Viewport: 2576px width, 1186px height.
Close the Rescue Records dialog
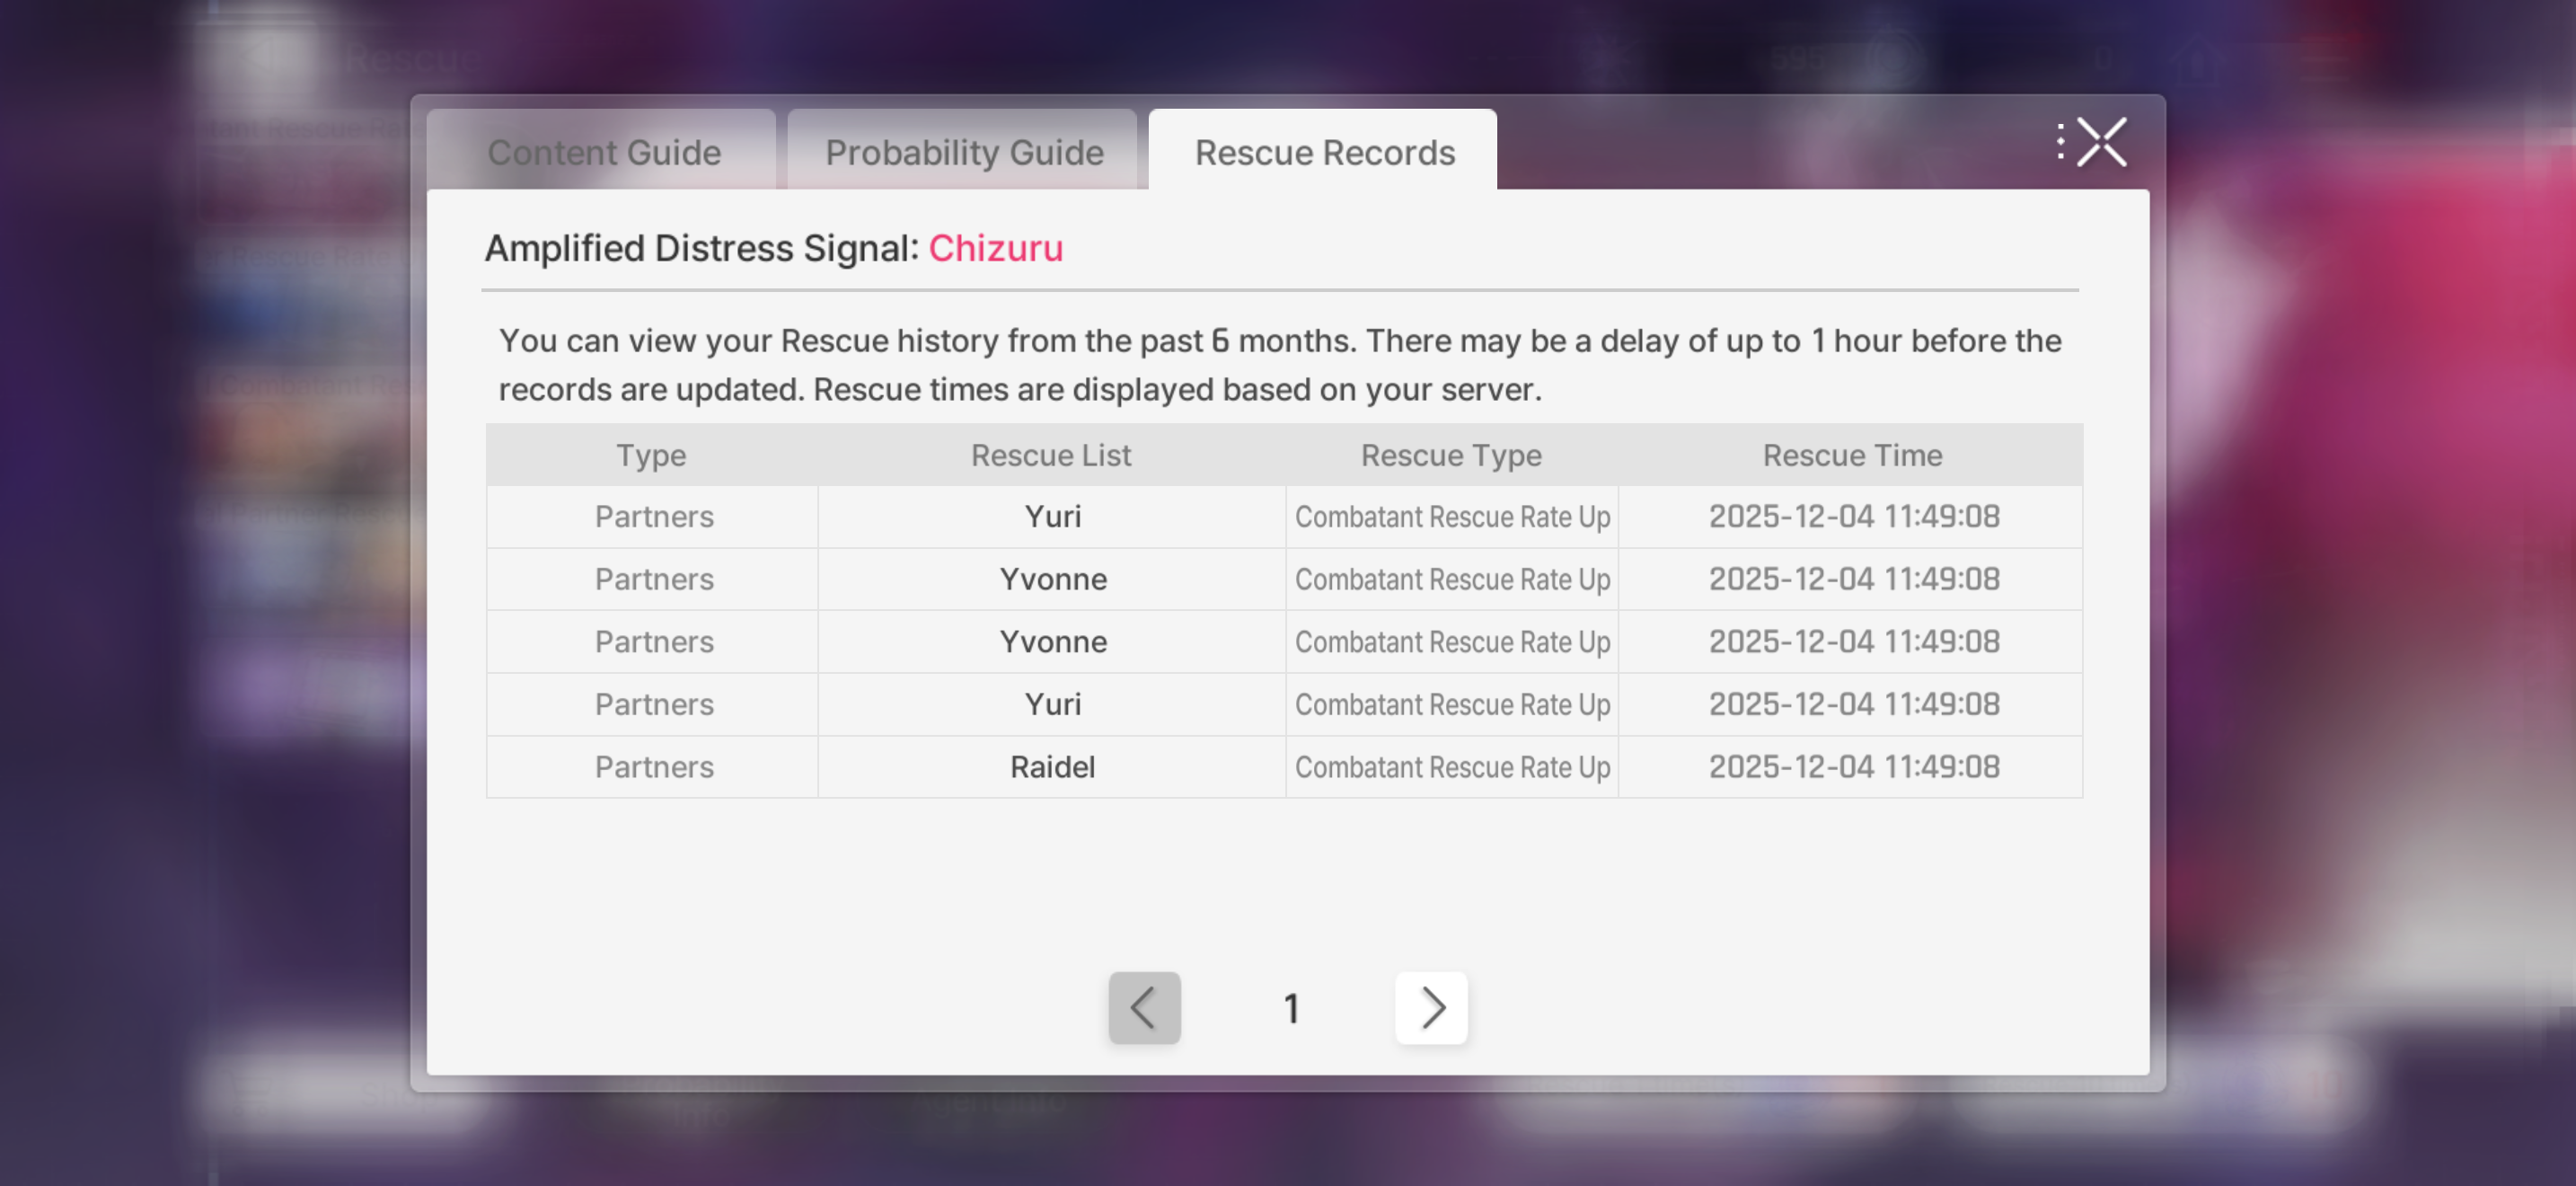tap(2101, 142)
